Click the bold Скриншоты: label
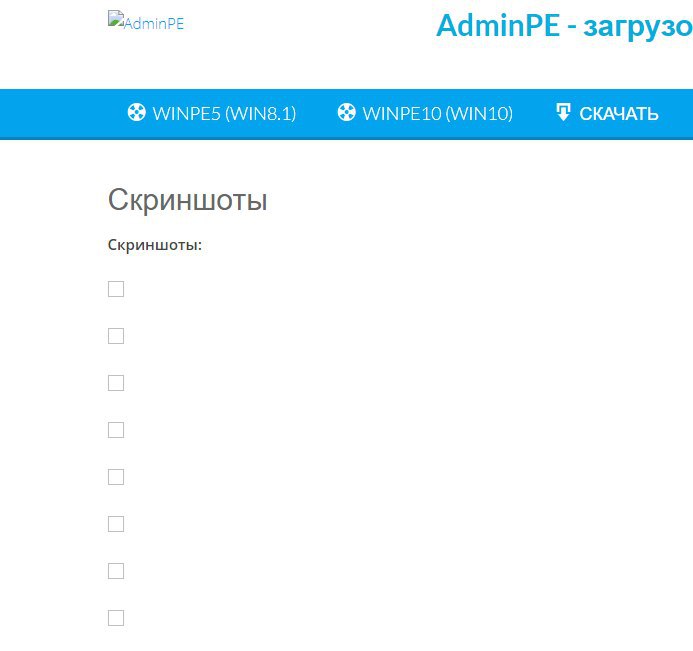The image size is (693, 651). pos(155,245)
